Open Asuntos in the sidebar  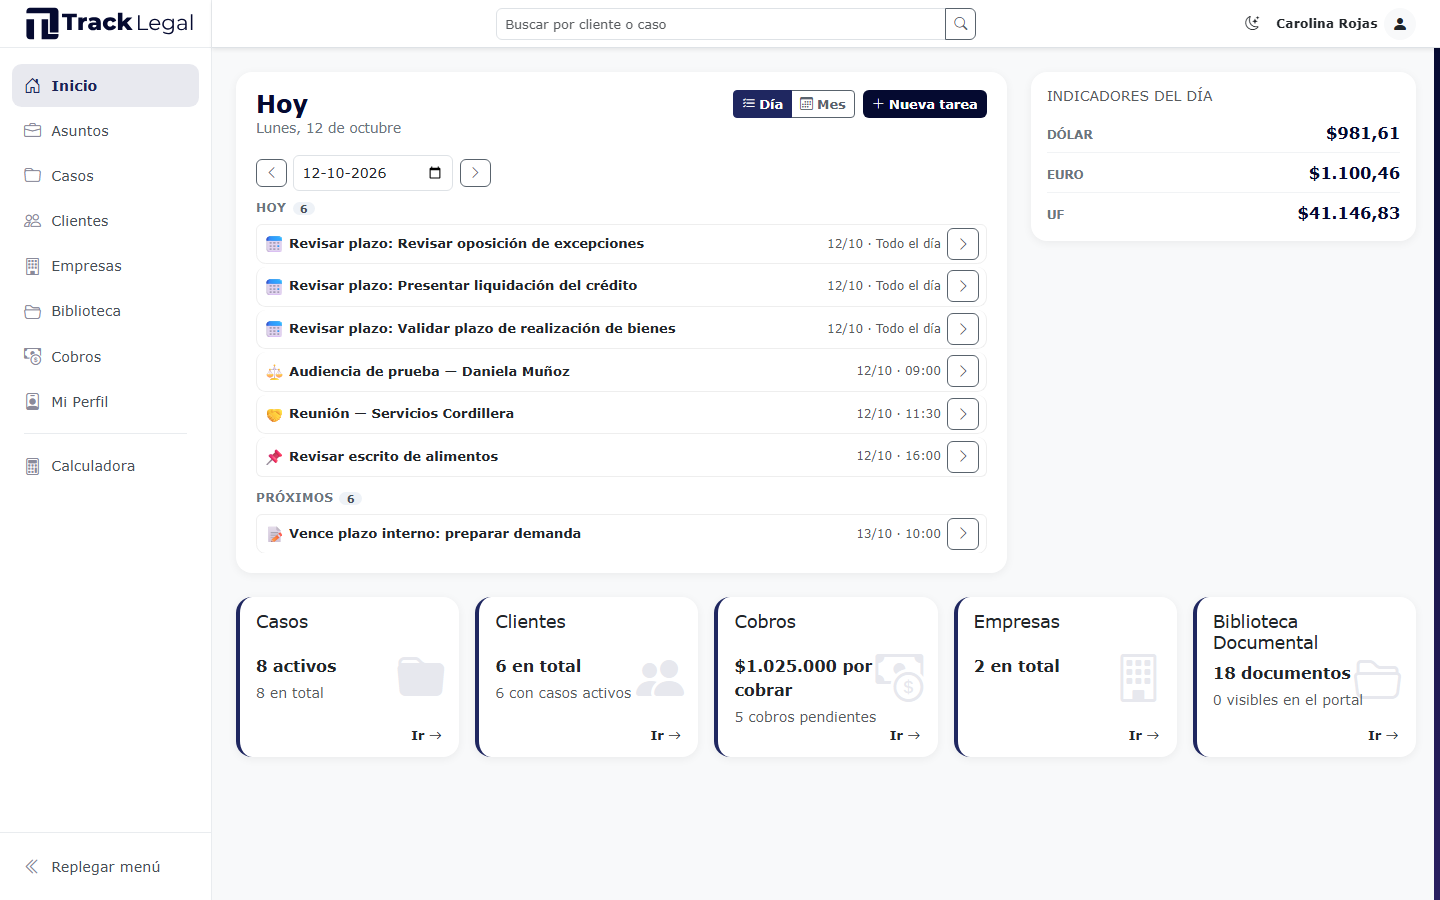coord(105,131)
